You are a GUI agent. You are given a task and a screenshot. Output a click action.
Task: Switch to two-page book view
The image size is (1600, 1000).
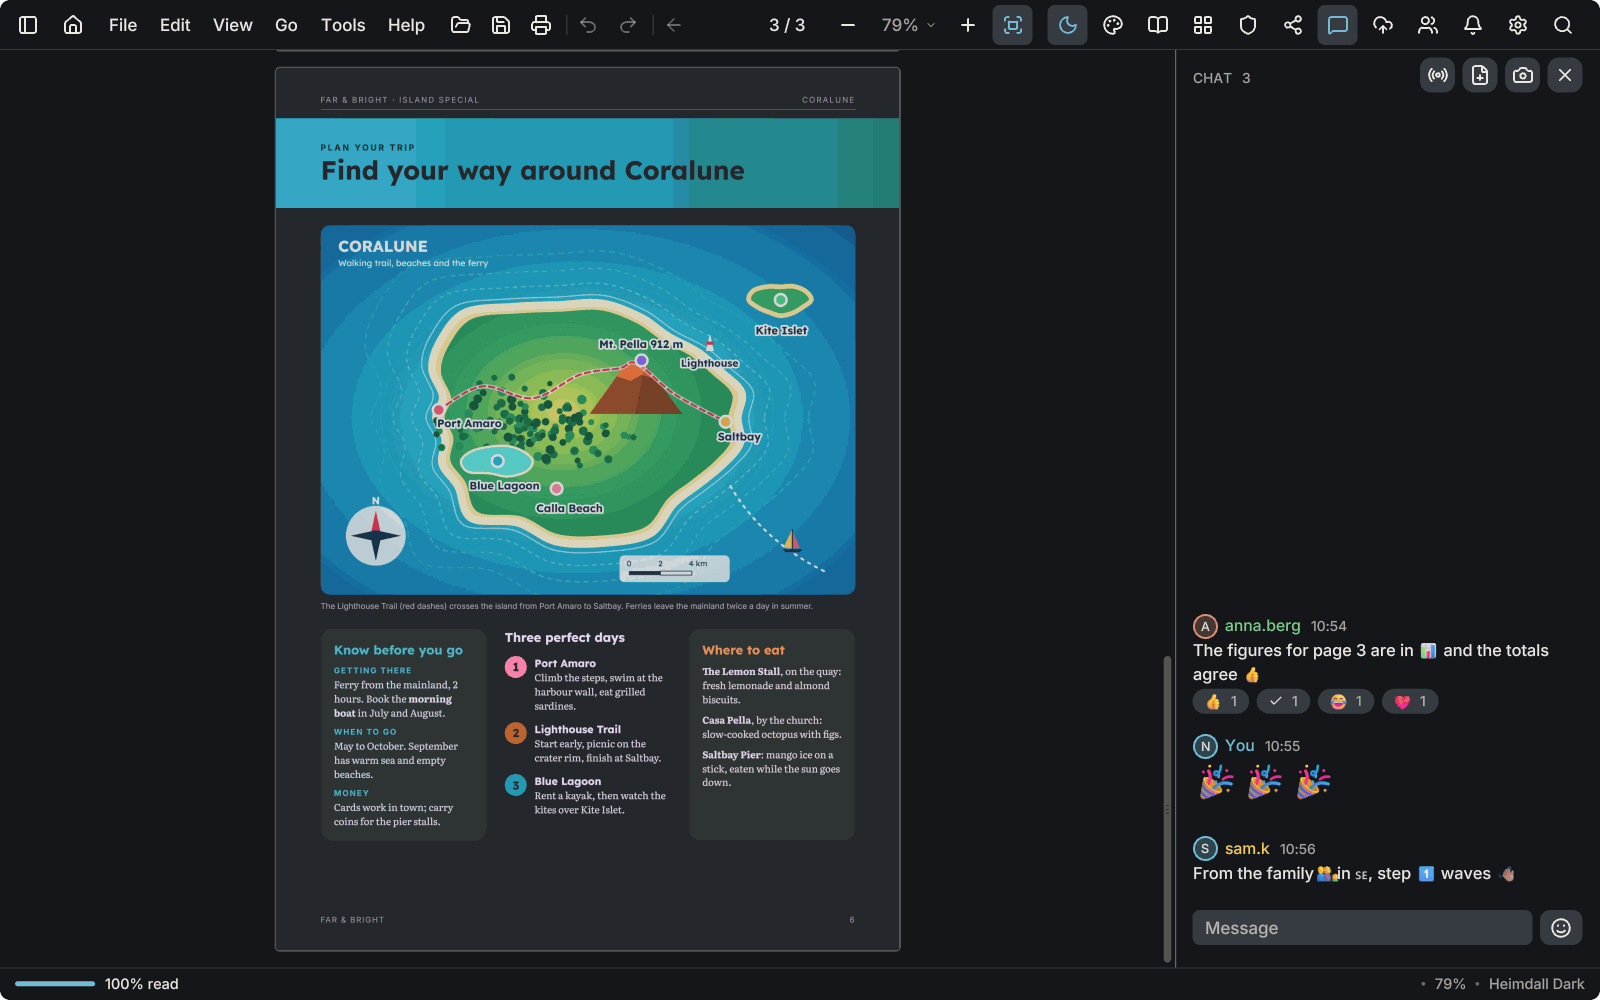coord(1158,25)
